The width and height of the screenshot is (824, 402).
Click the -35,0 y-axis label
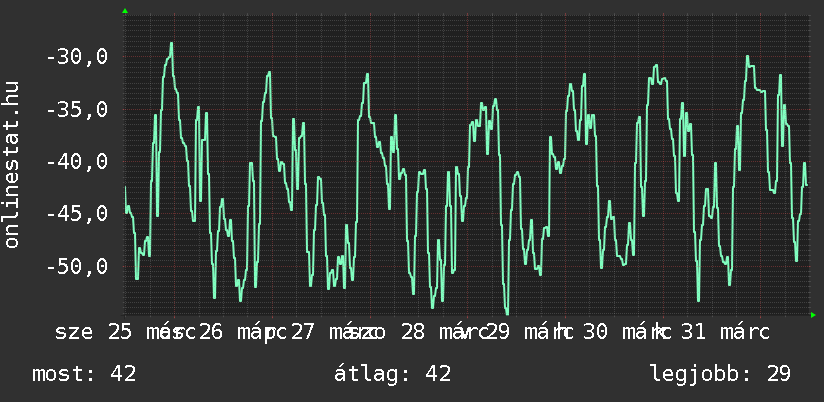pos(77,109)
